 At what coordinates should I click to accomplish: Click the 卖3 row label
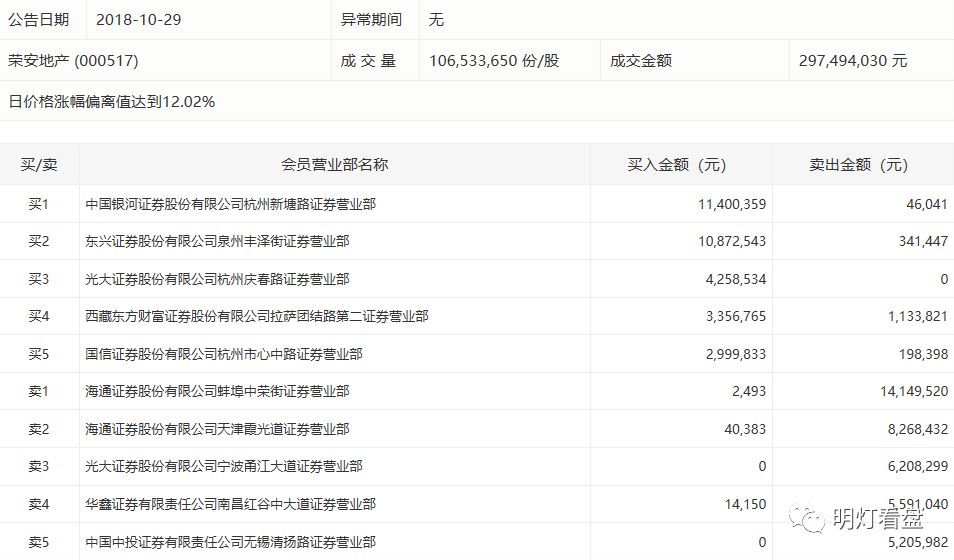click(x=38, y=466)
